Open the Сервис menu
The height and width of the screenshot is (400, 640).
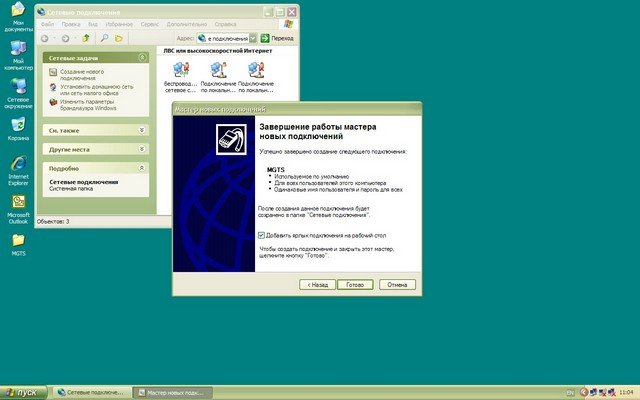point(147,22)
